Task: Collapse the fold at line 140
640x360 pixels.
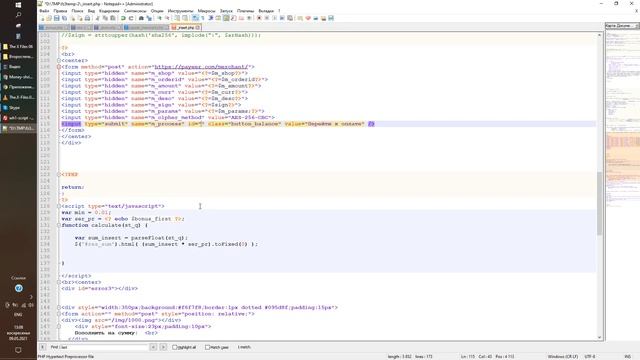Action: click(x=59, y=282)
